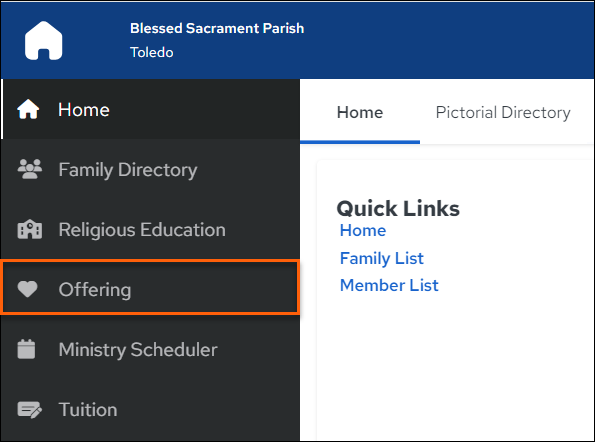Switch to the Pictorial Directory tab

click(503, 112)
